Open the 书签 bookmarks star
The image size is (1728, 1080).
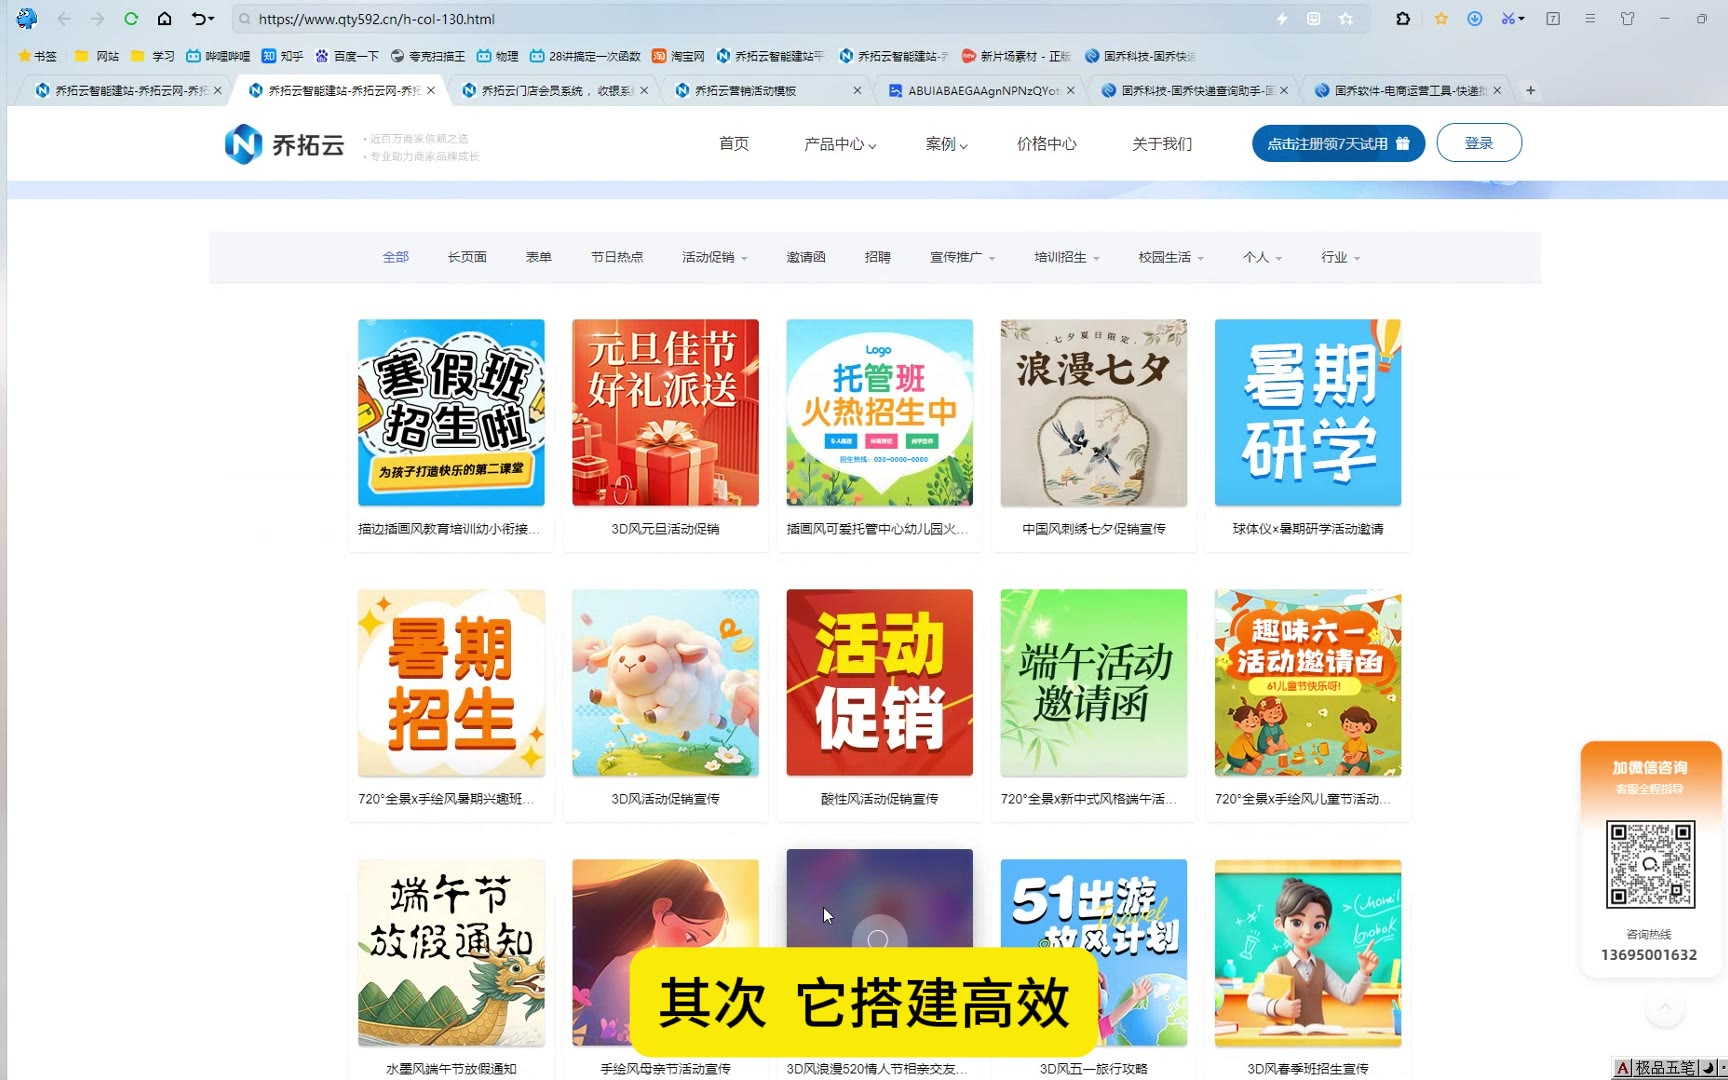38,56
